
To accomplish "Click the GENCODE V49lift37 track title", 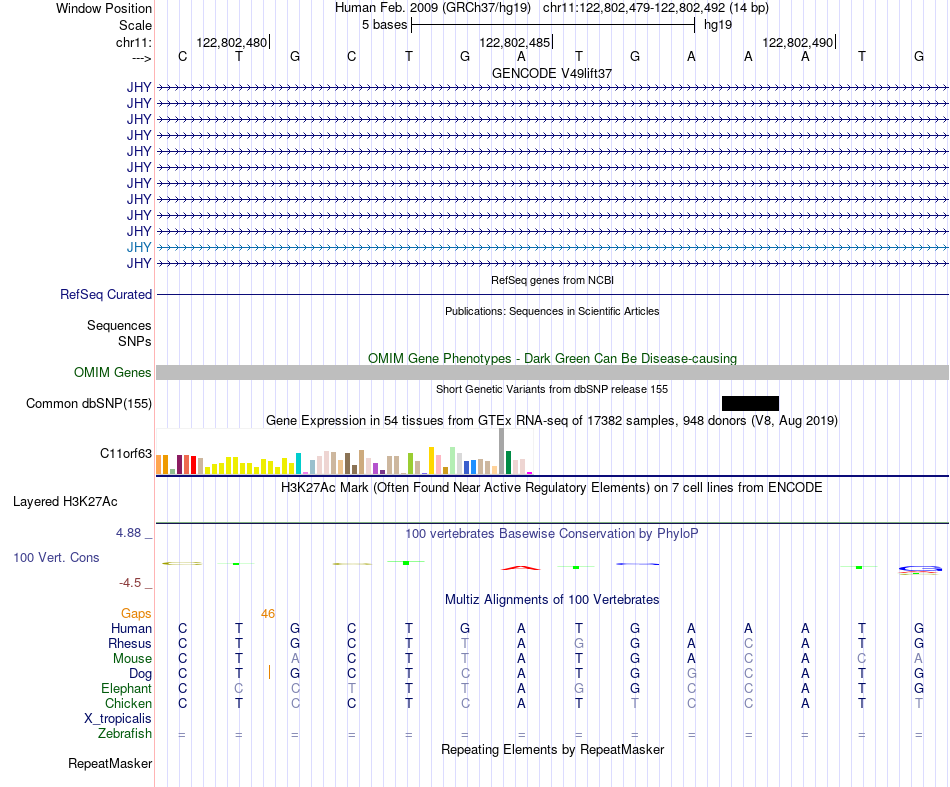I will (552, 73).
